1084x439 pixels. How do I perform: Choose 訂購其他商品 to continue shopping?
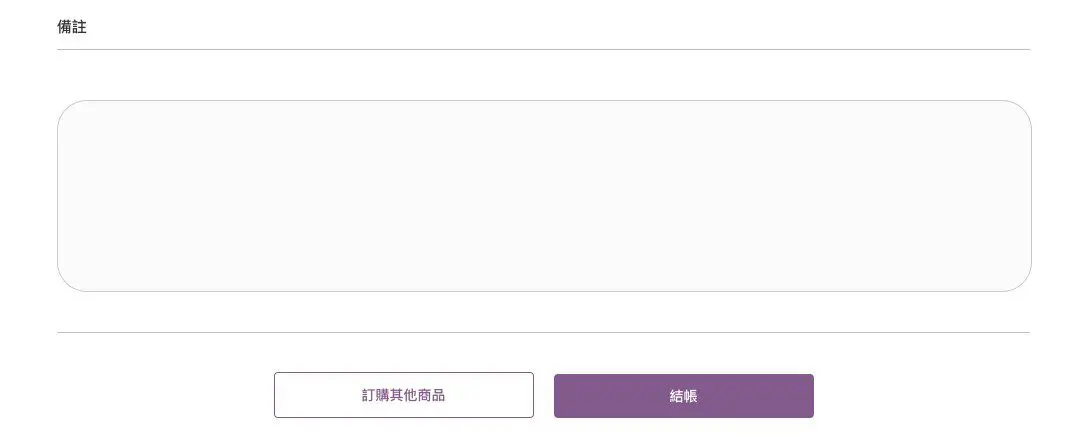[403, 395]
